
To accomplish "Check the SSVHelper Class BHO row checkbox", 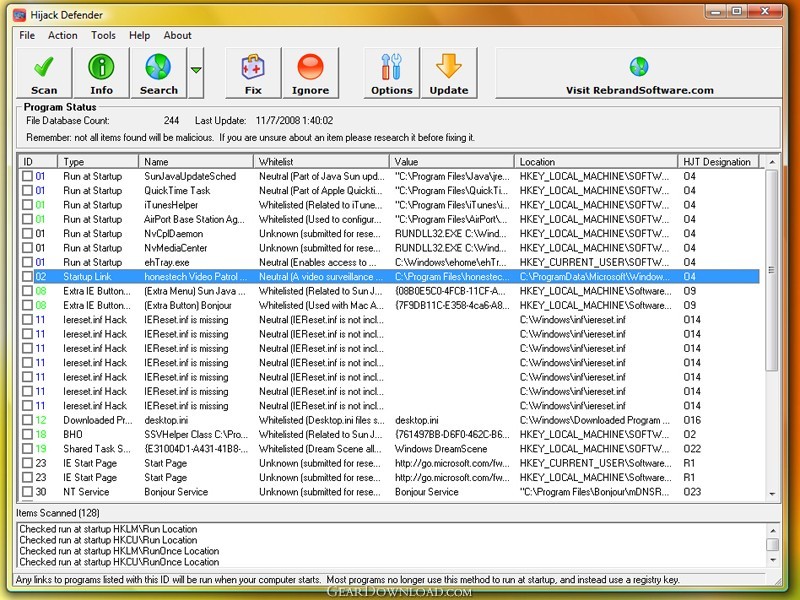I will (x=28, y=435).
